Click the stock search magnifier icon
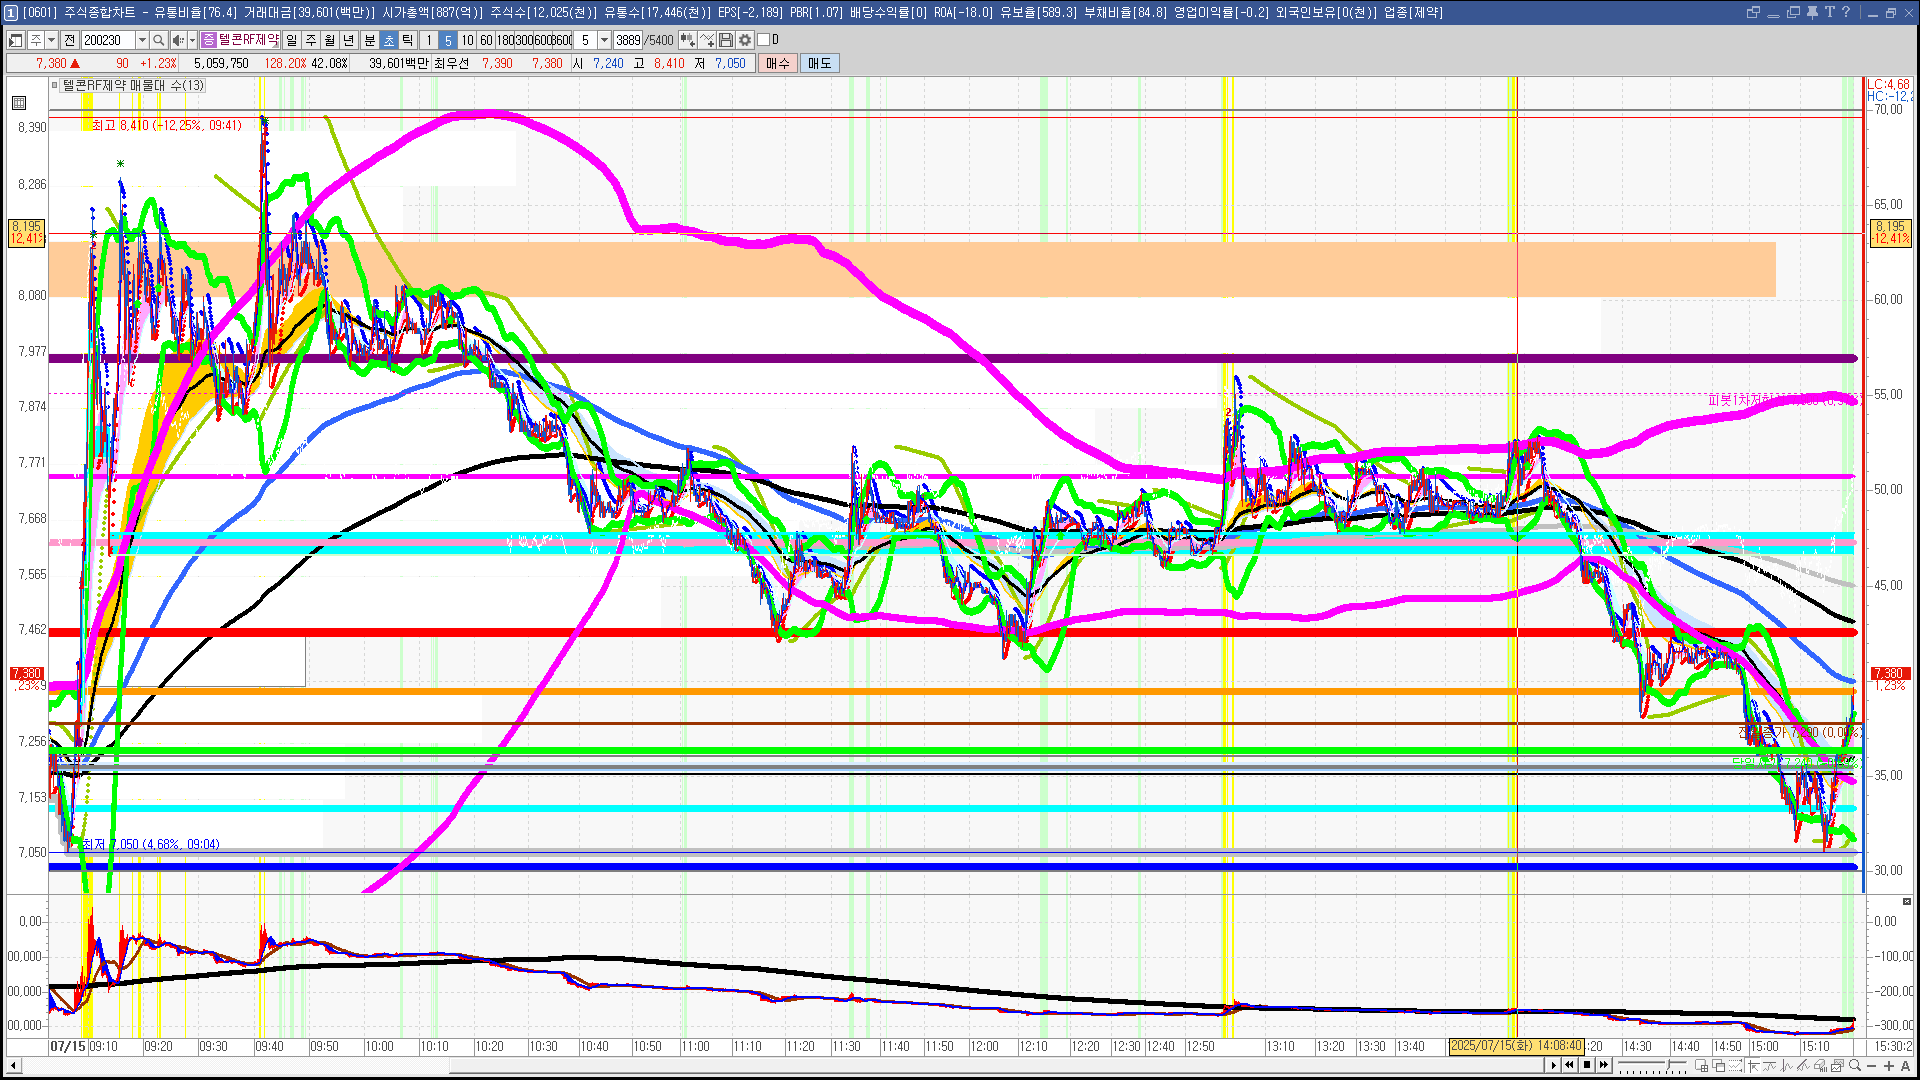The image size is (1920, 1080). point(158,40)
